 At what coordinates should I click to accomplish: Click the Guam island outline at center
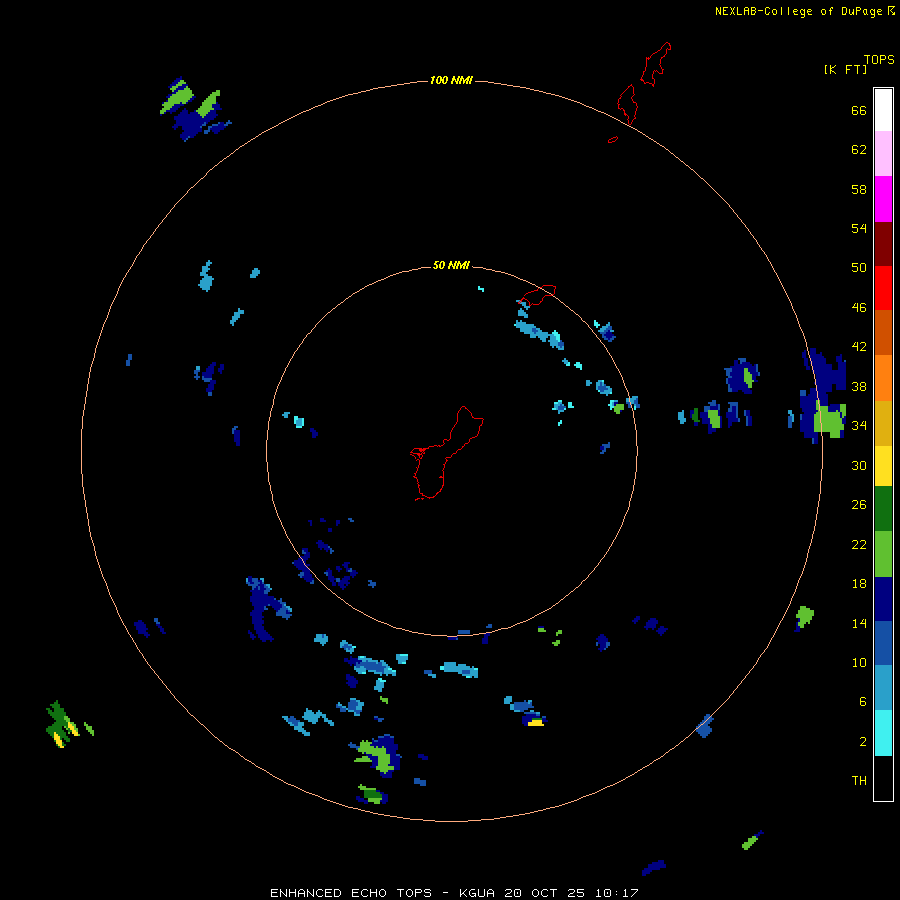446,453
